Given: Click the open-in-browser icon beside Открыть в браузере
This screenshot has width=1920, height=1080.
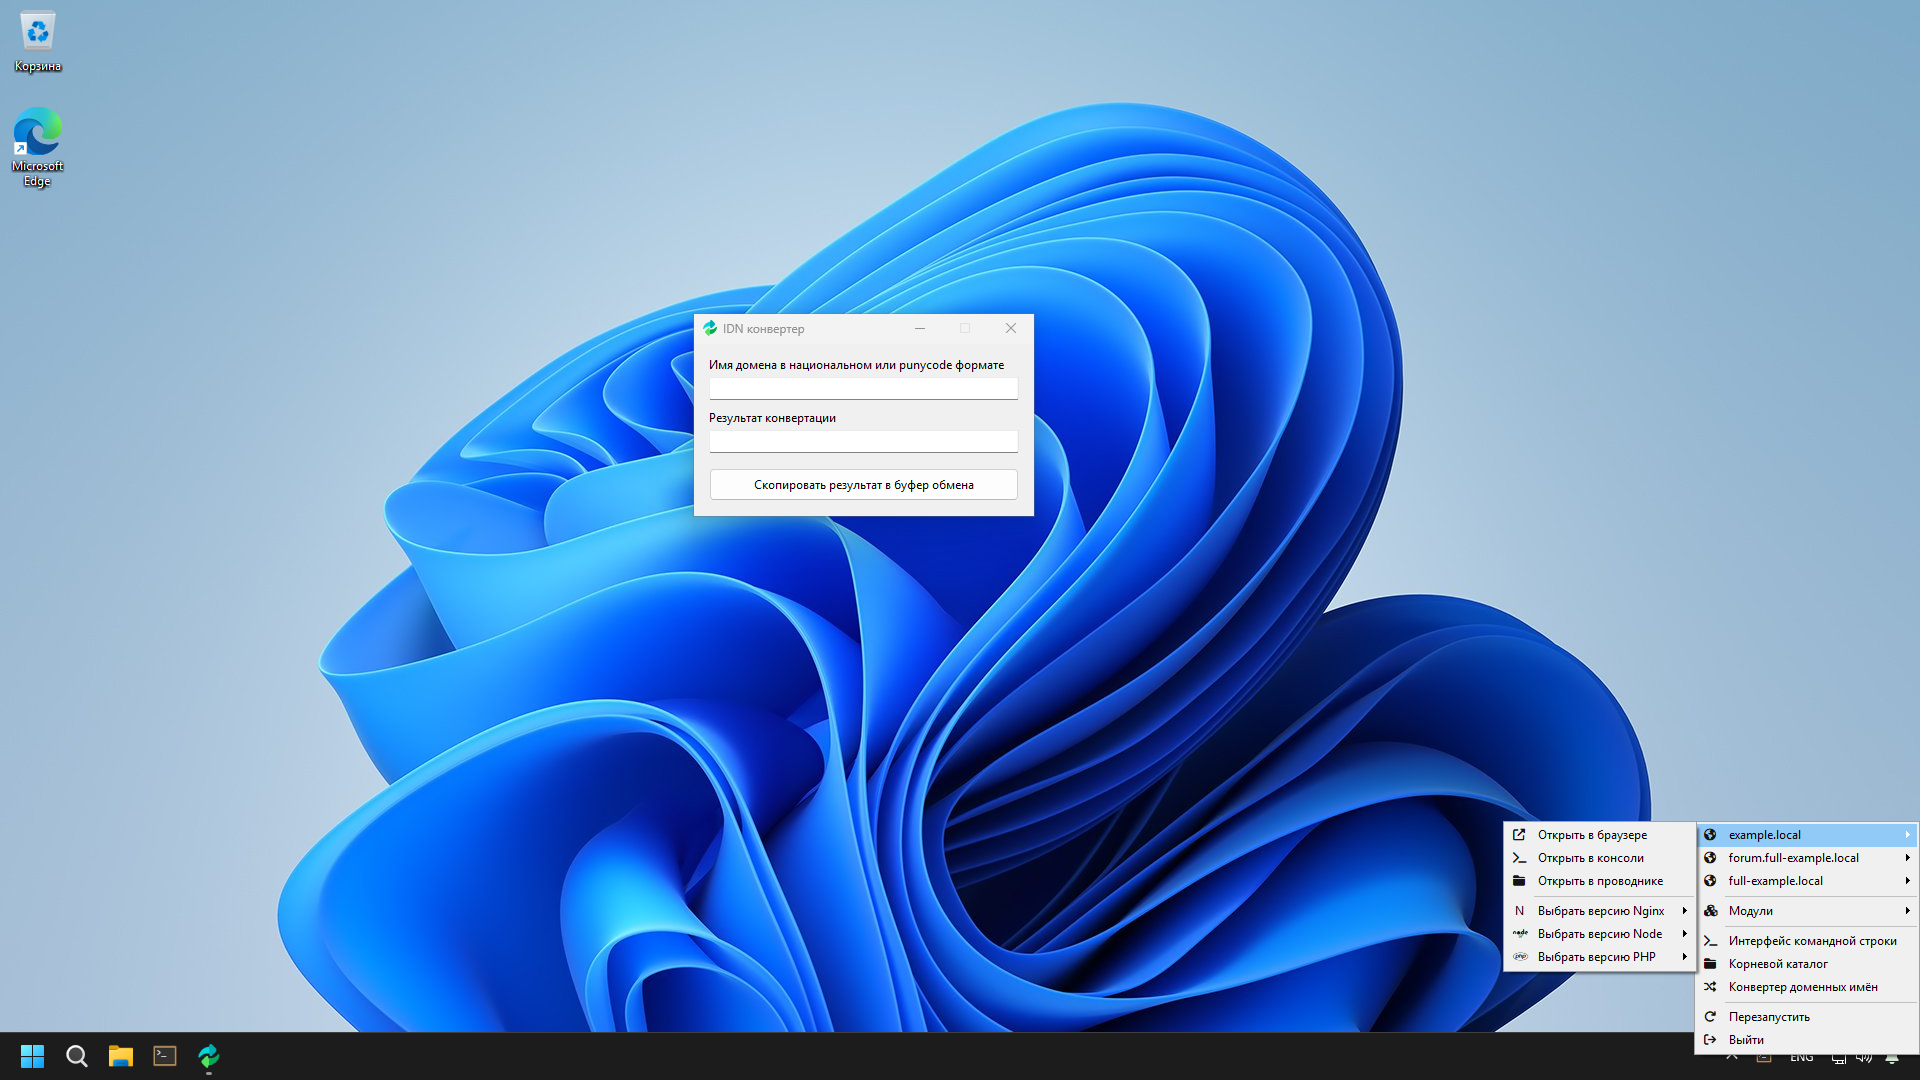Looking at the screenshot, I should pos(1519,834).
